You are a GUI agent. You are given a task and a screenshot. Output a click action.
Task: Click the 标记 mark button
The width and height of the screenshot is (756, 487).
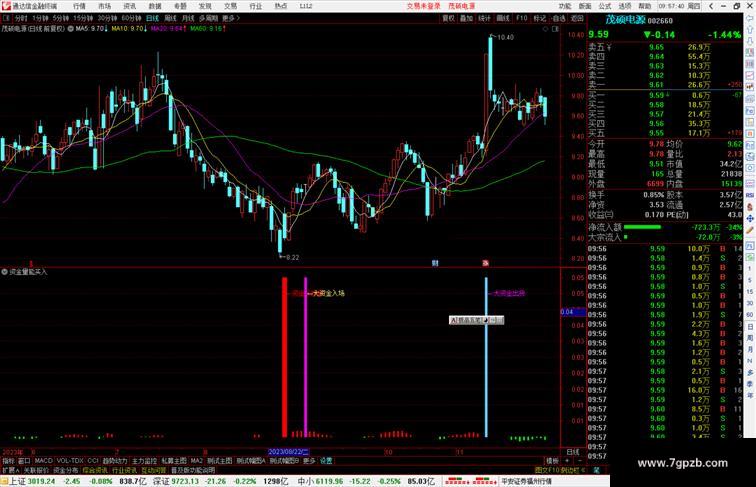point(540,18)
